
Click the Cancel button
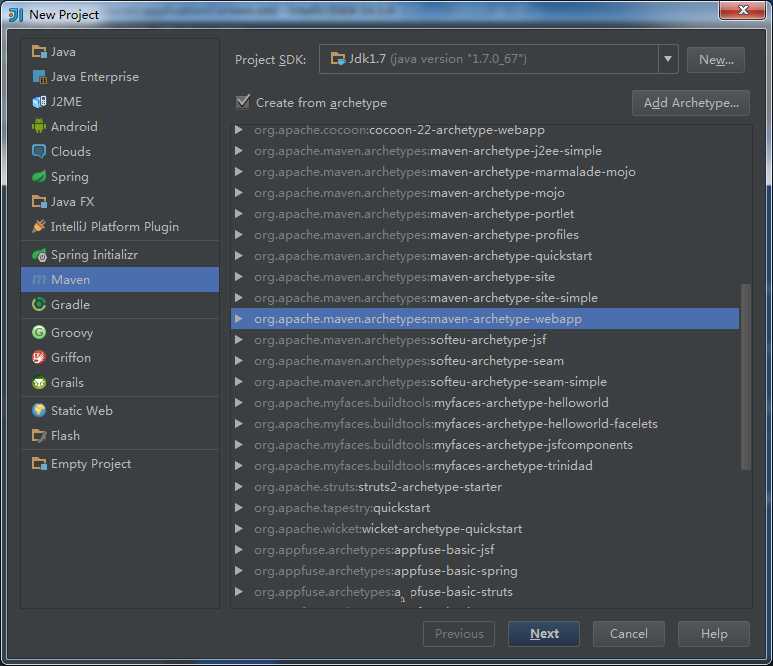tap(629, 633)
